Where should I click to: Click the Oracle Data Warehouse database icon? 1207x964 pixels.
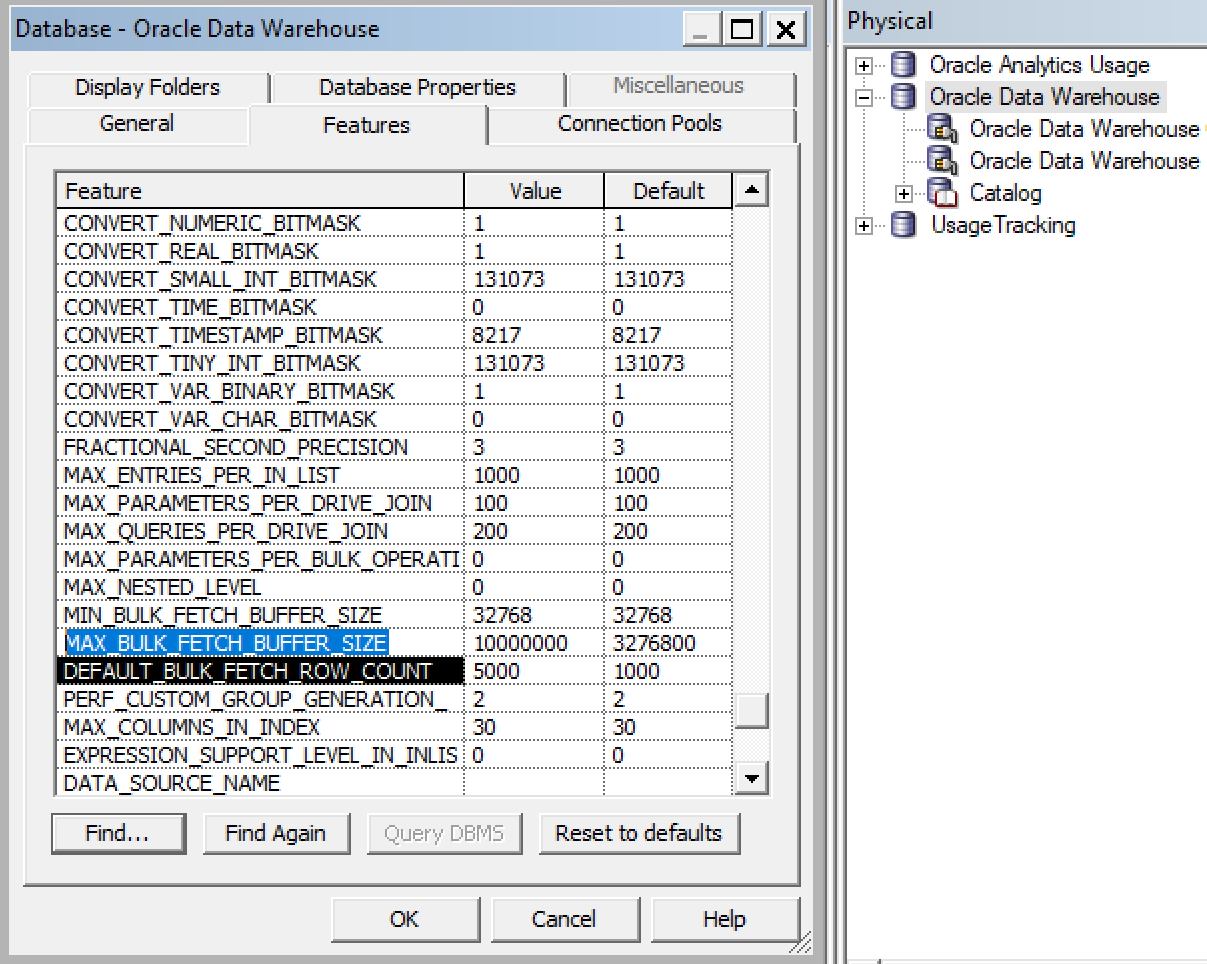tap(903, 97)
